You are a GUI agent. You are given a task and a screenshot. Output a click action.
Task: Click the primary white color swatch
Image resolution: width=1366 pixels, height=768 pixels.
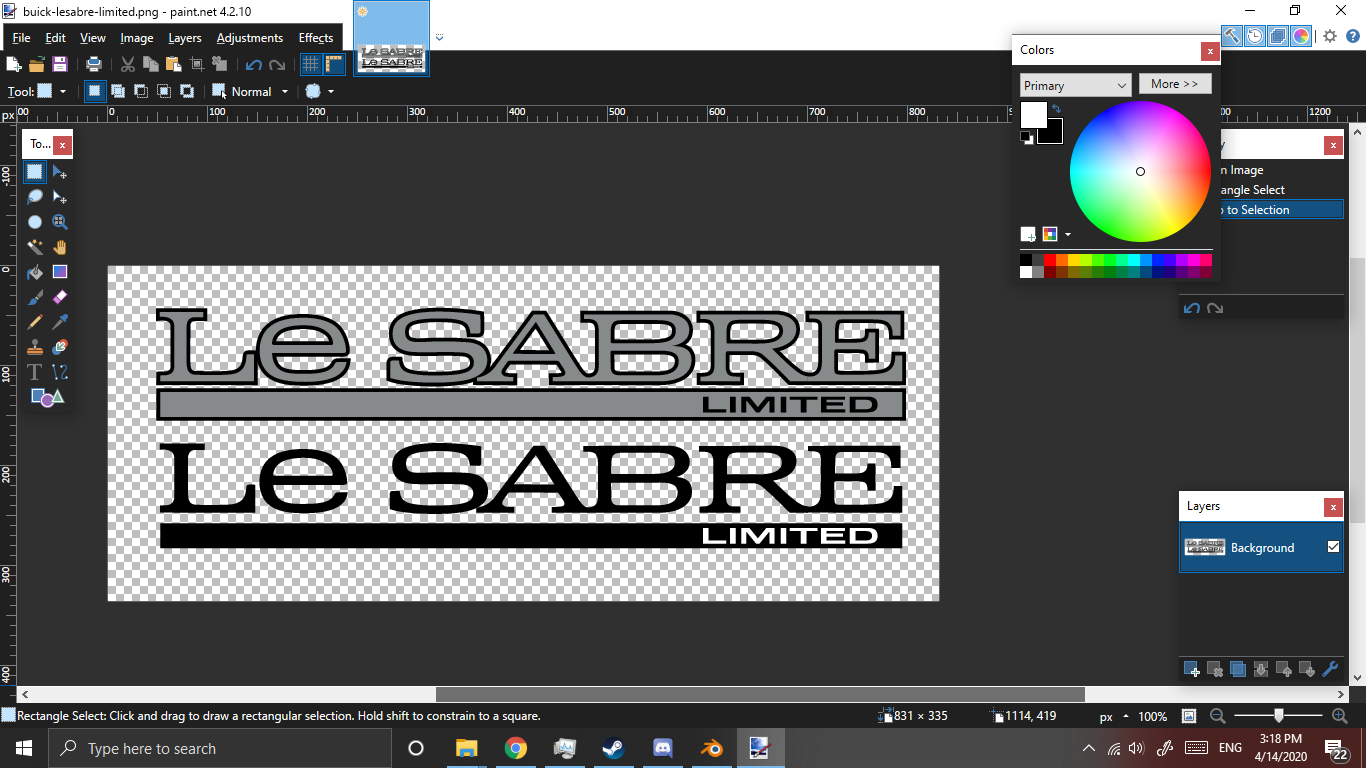(1033, 114)
